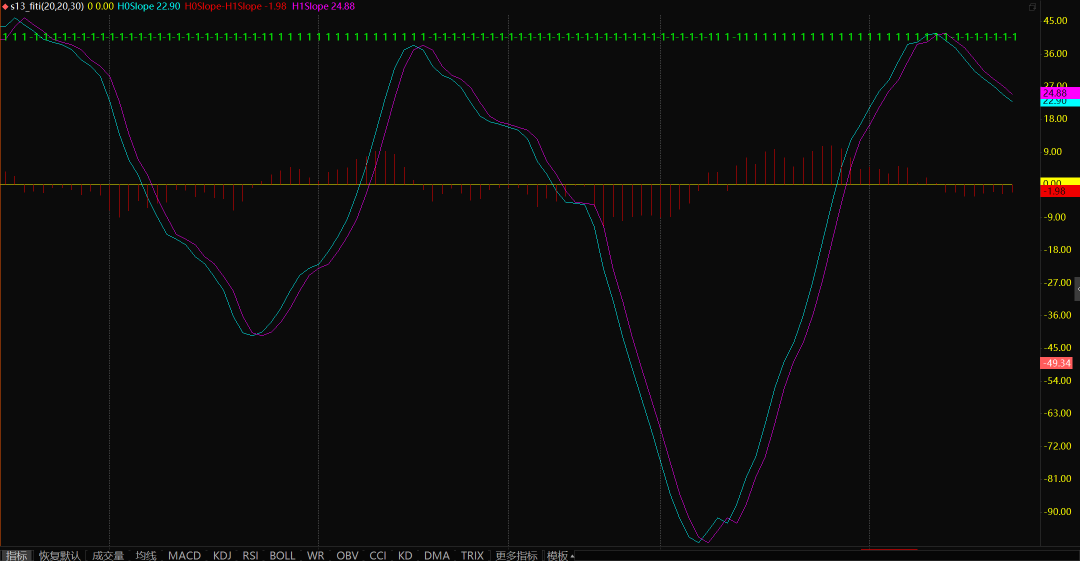This screenshot has width=1080, height=561.
Task: Open the 指标 tab
Action: [x=17, y=555]
